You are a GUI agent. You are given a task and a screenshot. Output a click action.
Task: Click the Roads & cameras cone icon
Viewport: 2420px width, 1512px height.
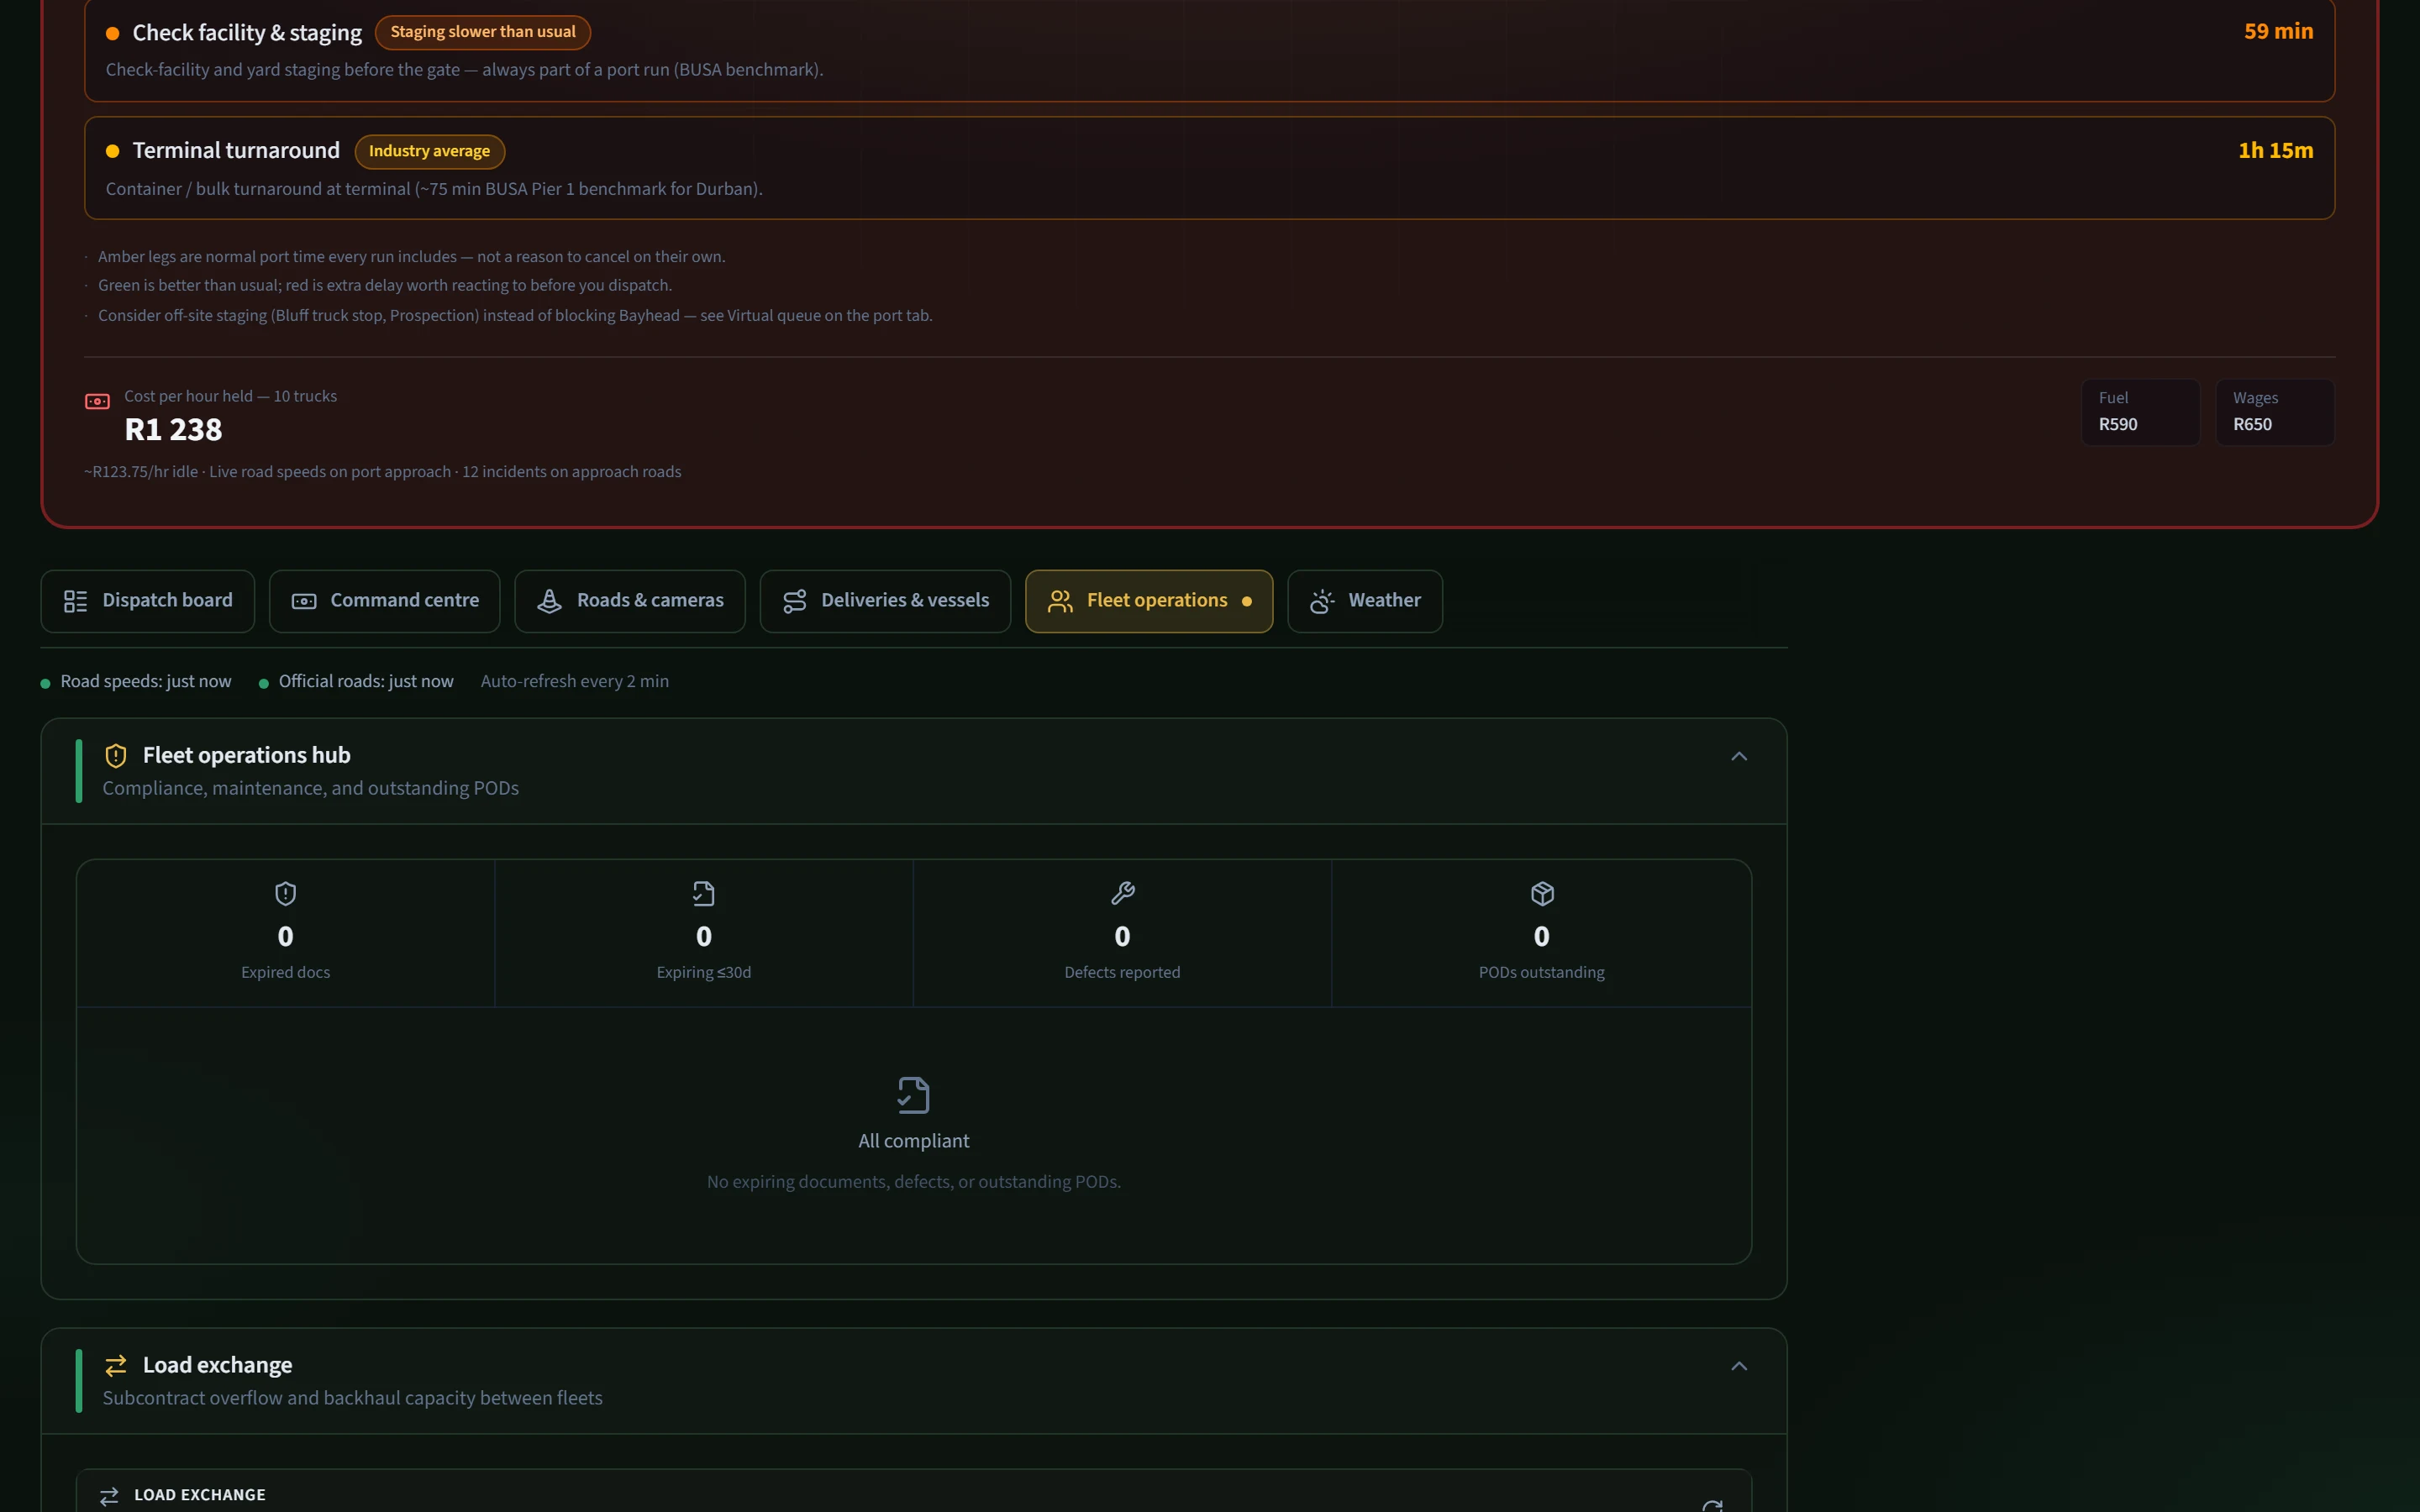(x=549, y=601)
